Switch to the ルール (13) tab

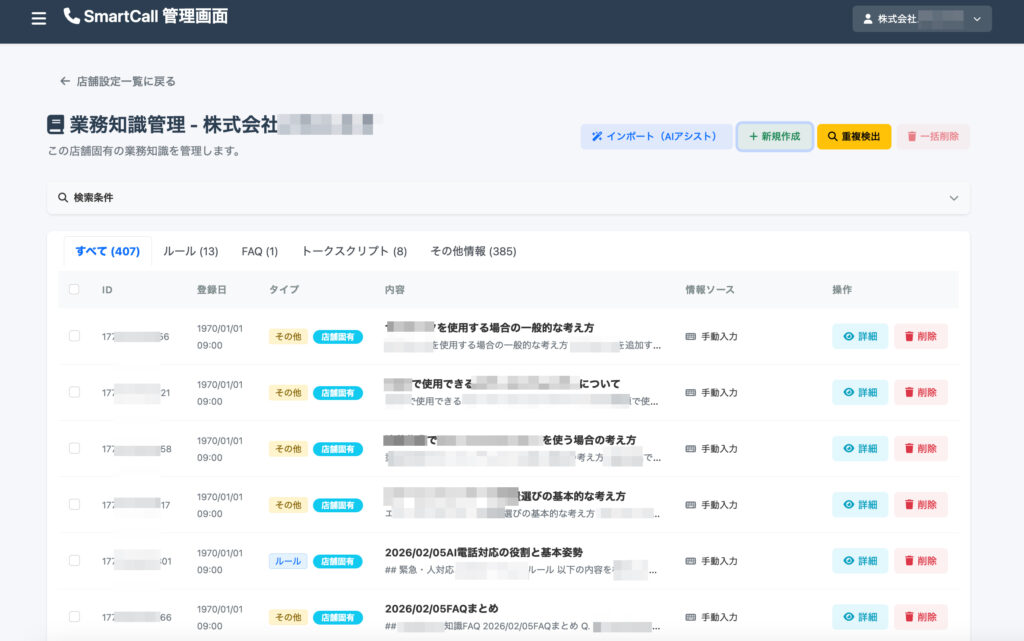190,252
